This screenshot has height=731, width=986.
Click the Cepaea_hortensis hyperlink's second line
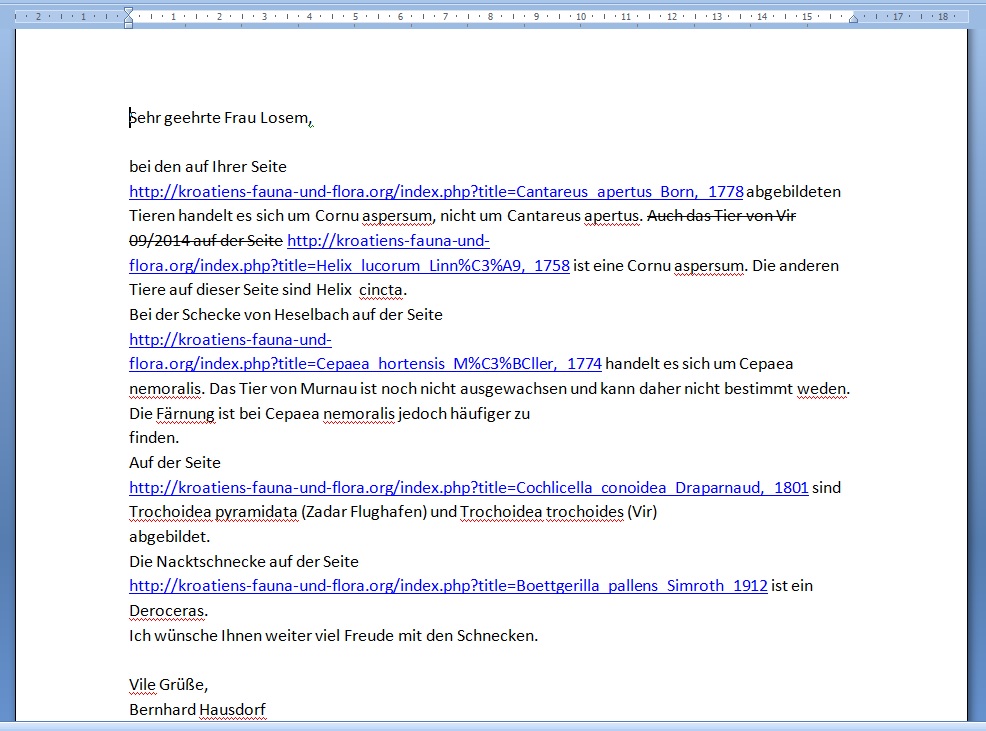click(x=365, y=364)
